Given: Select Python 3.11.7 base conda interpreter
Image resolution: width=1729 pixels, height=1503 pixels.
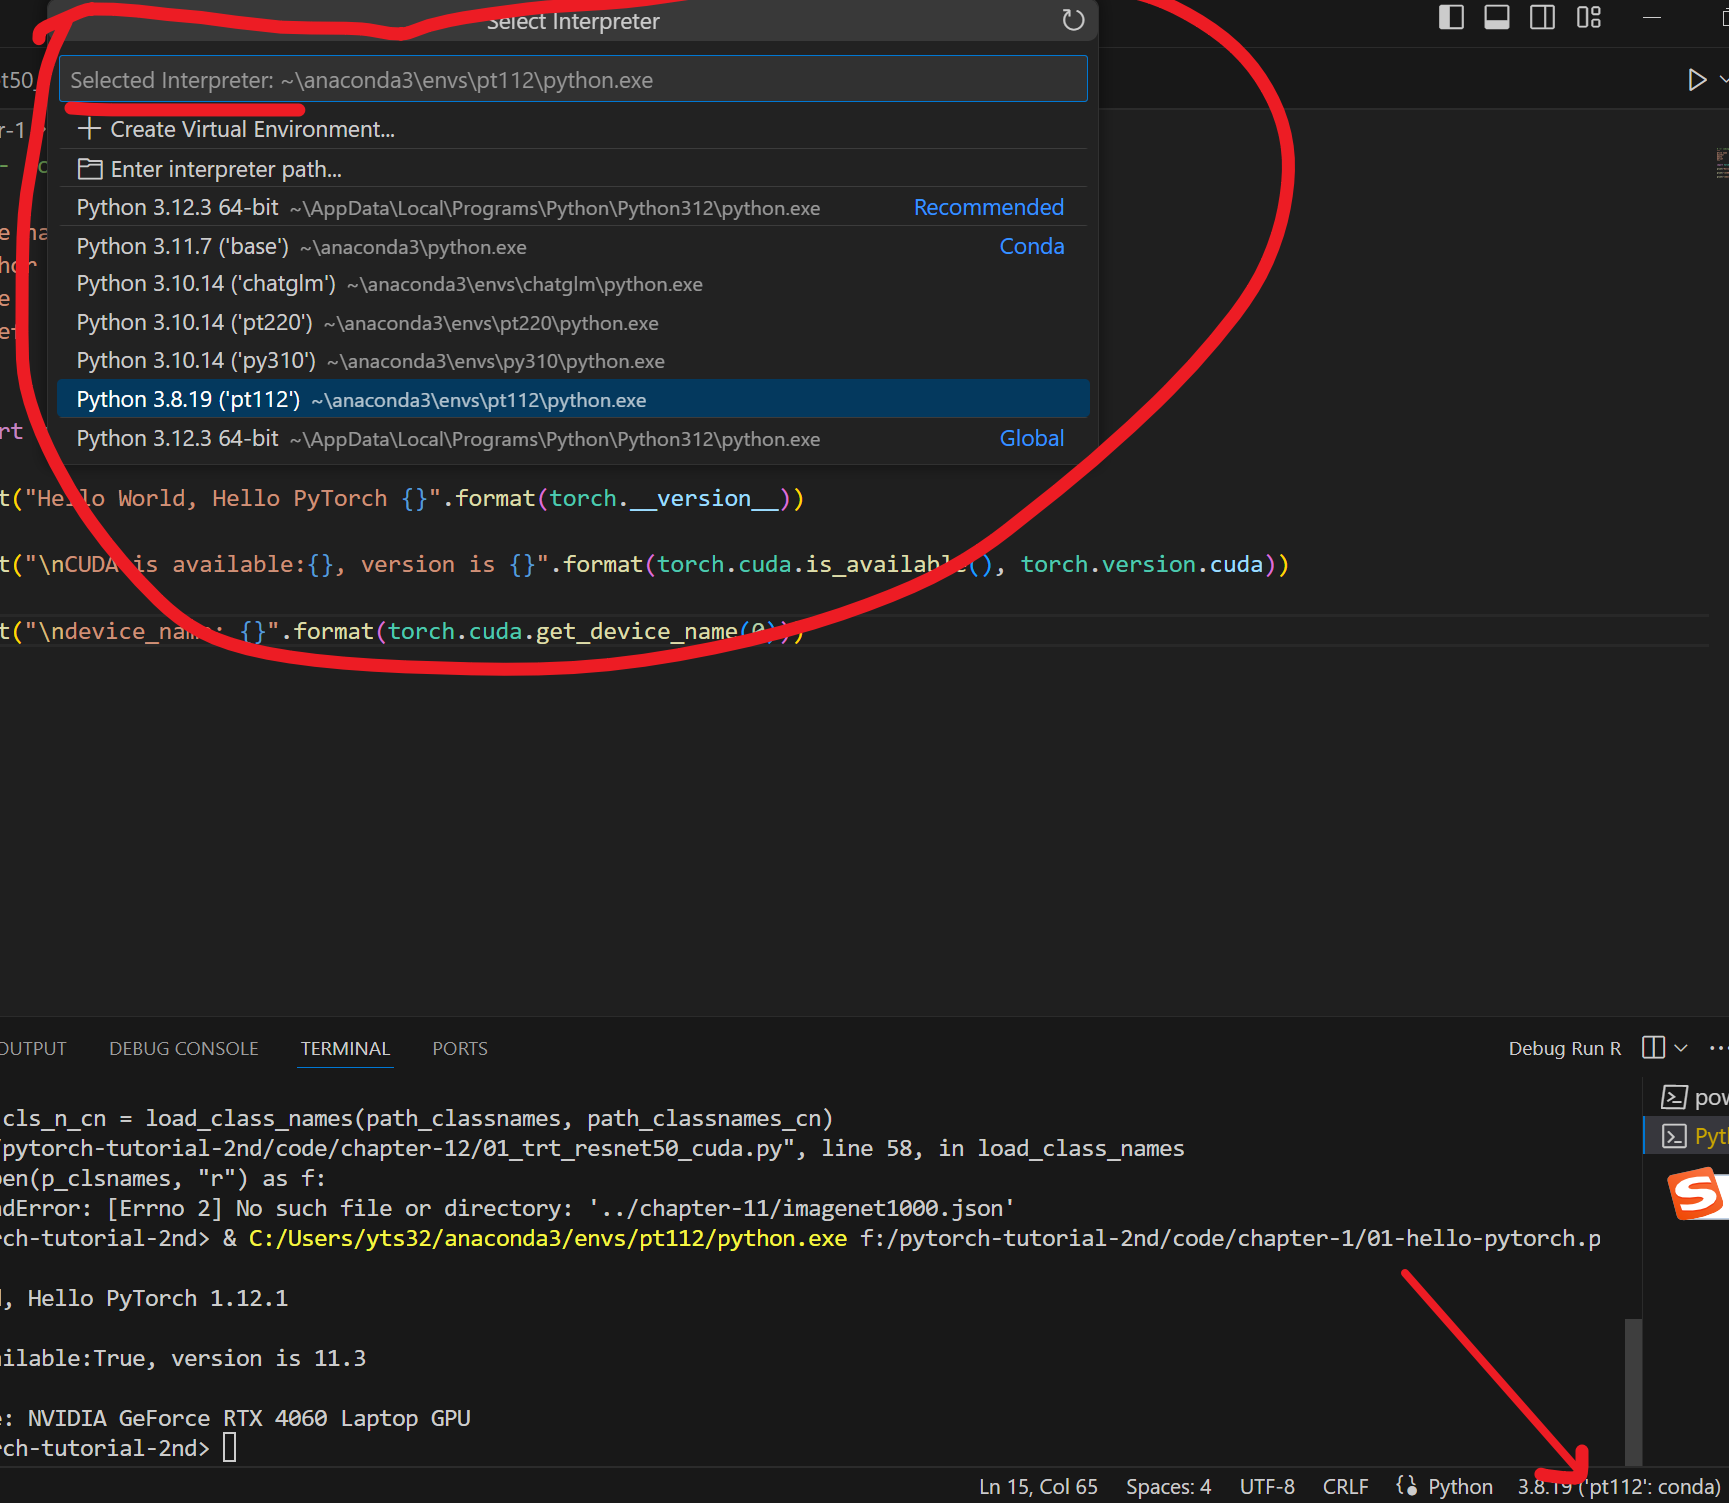Looking at the screenshot, I should (573, 246).
